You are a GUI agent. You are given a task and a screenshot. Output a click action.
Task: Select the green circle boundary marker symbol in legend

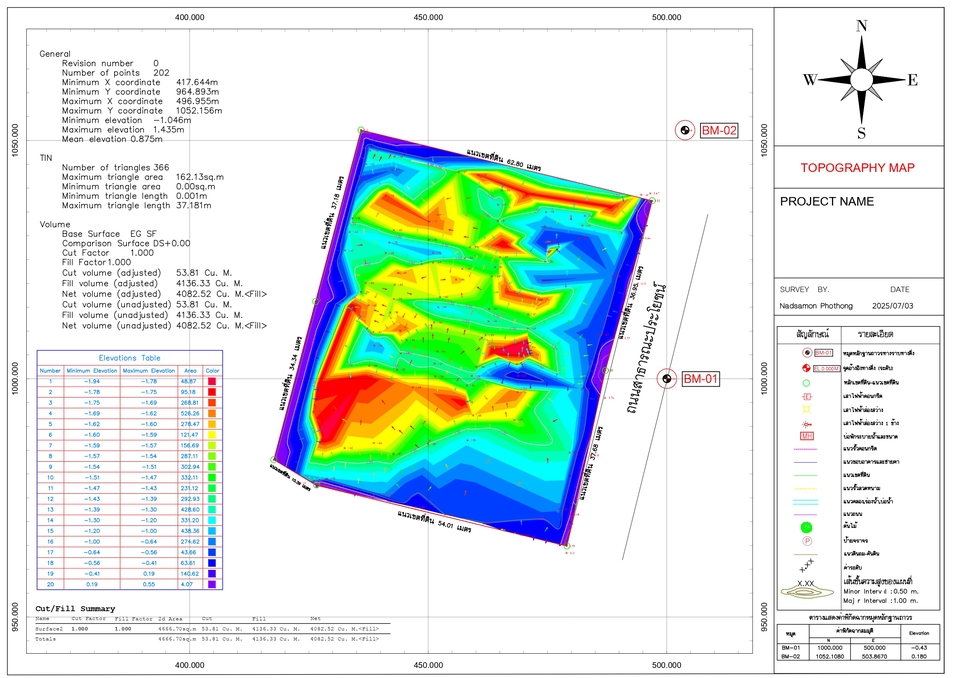tap(805, 384)
